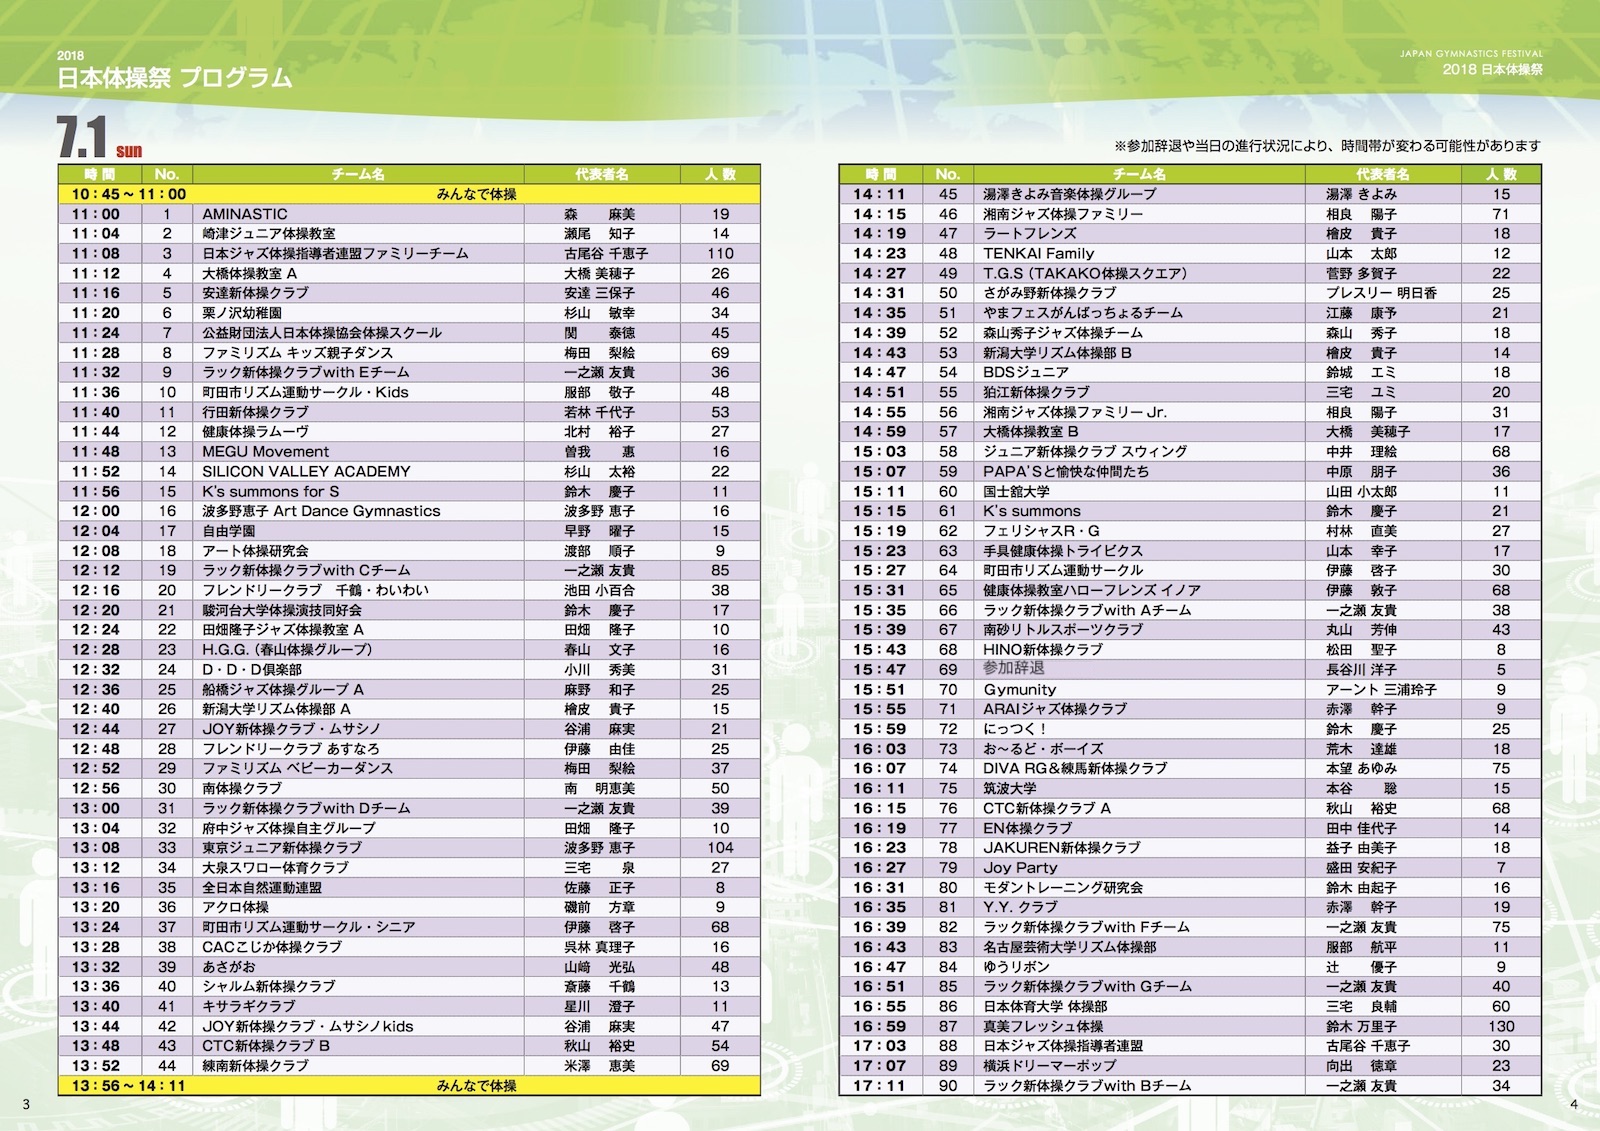Click the '参加辞退' entry at No. 69
The height and width of the screenshot is (1131, 1600).
point(1013,669)
